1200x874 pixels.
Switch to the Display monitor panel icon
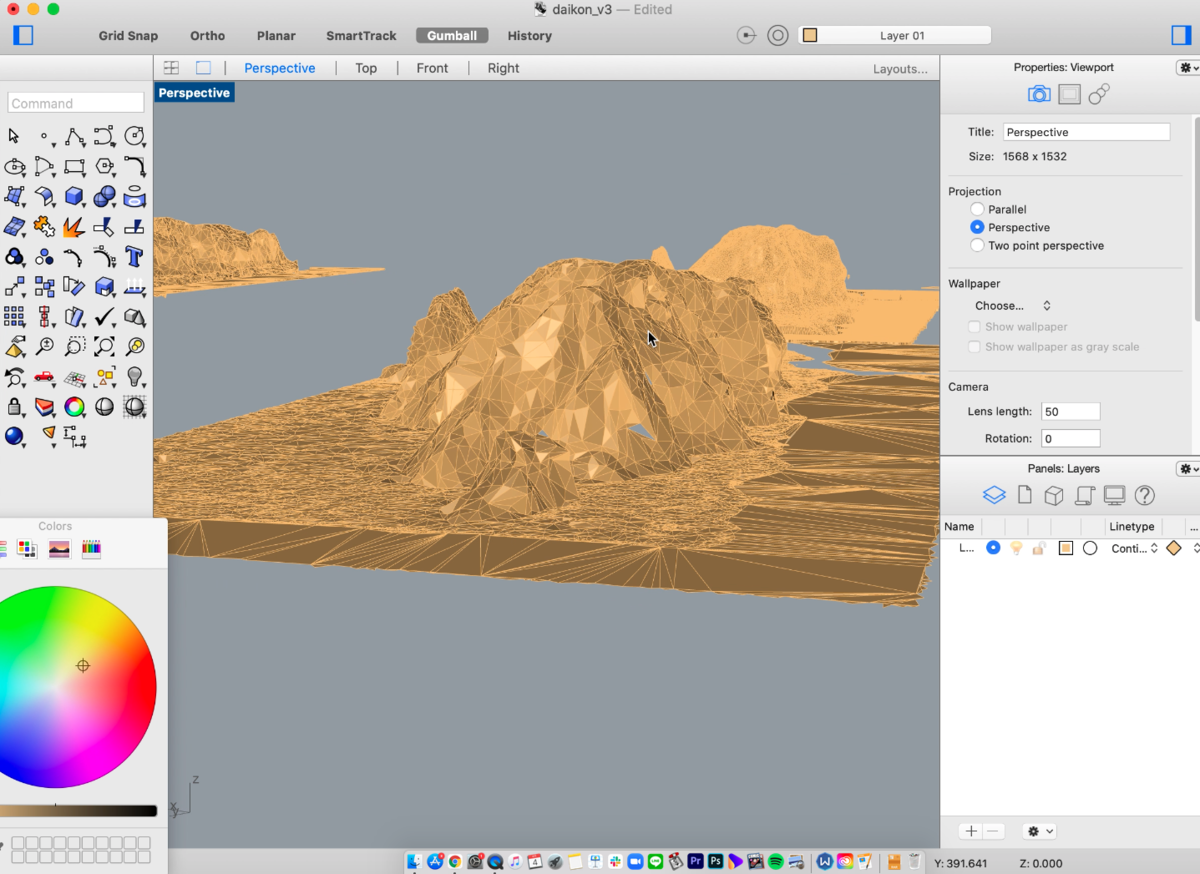pos(1114,496)
